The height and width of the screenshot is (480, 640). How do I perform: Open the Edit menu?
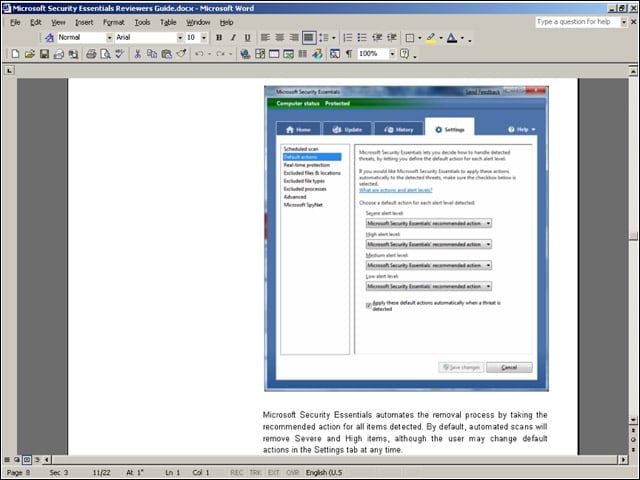click(x=36, y=22)
